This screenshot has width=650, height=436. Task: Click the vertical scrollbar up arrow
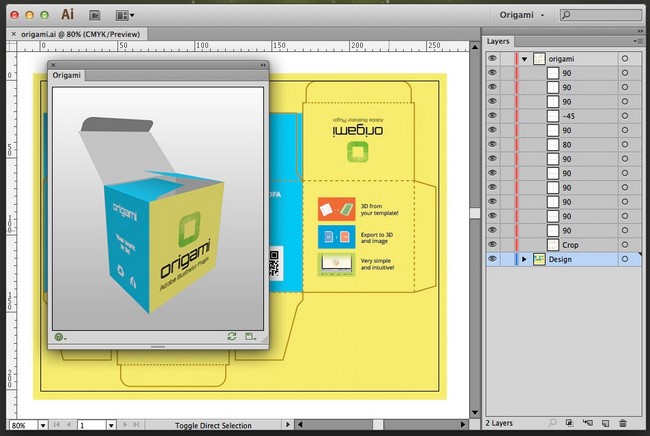(475, 46)
